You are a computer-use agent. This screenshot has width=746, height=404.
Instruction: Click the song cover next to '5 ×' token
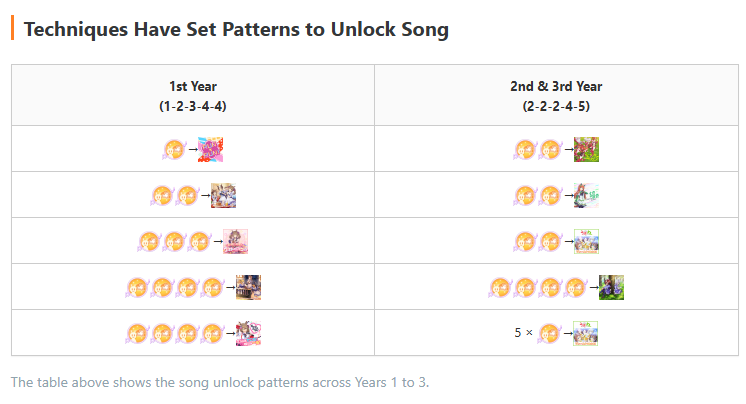click(x=586, y=333)
